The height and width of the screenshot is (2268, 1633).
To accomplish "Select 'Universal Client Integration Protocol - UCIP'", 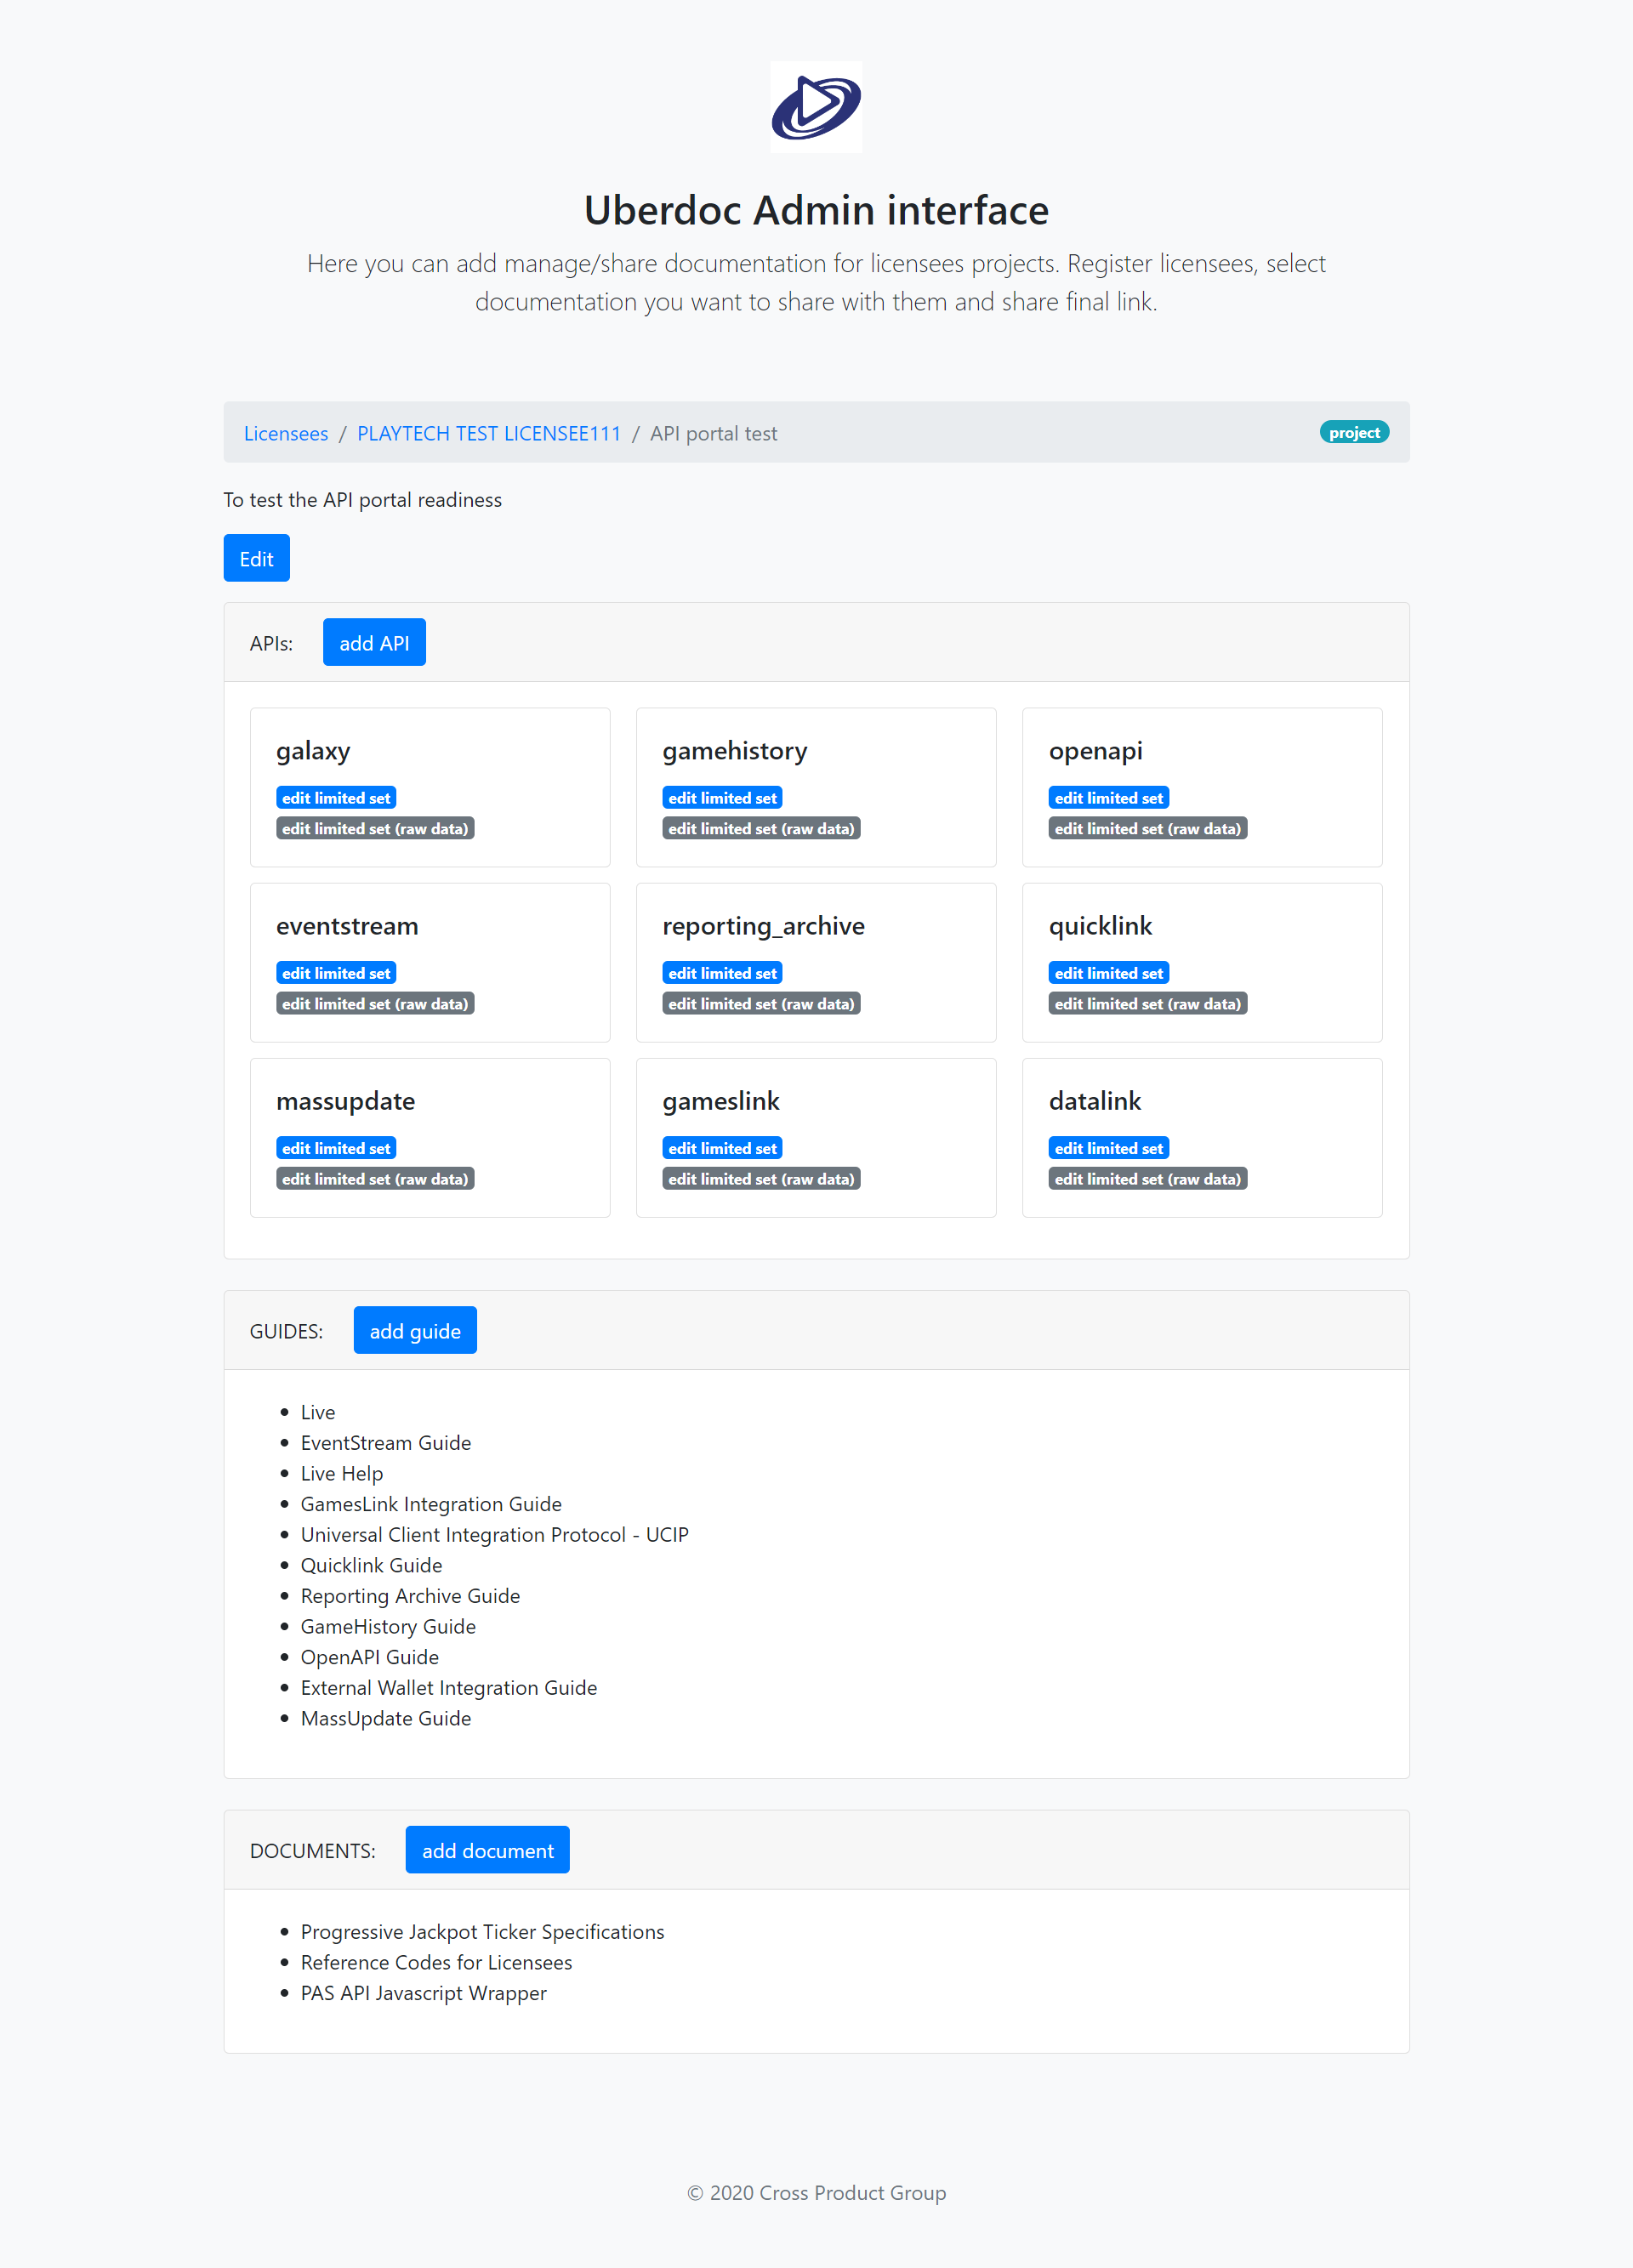I will coord(495,1534).
